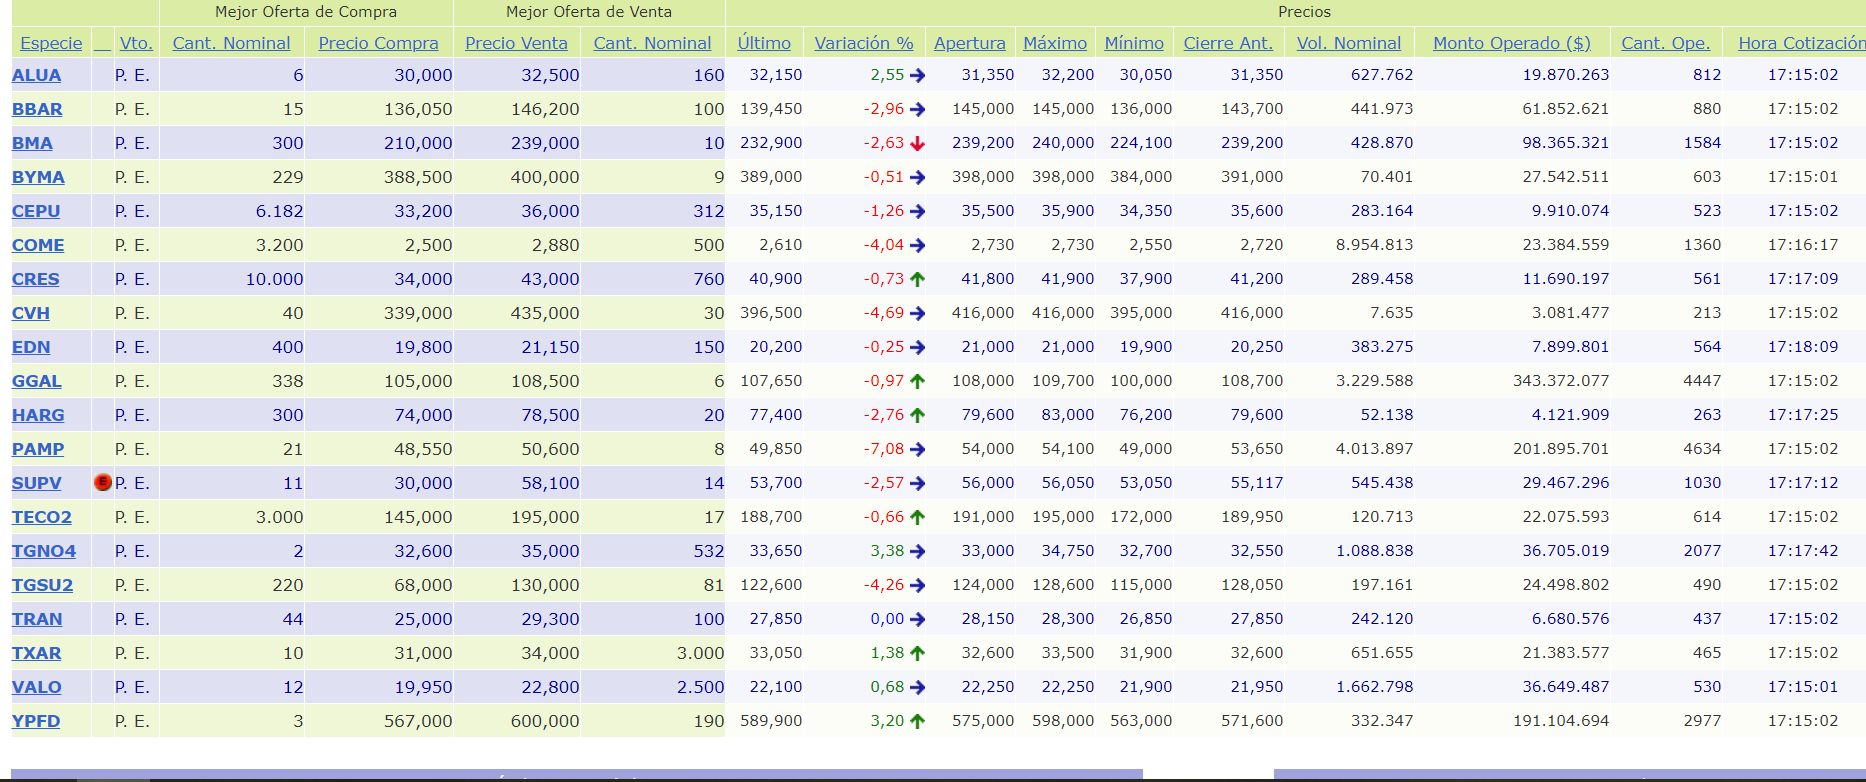Screen dimensions: 1866x782
Task: Click the blue right arrow in COME row
Action: (918, 245)
